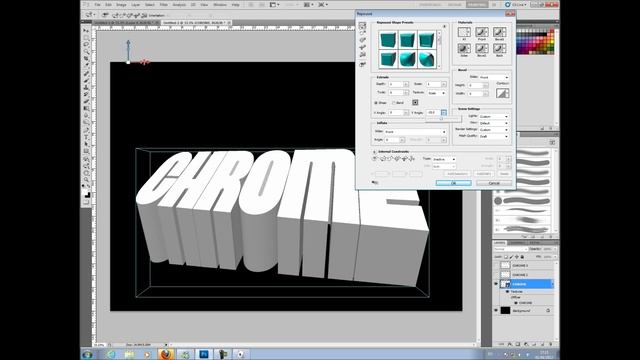Click the add layer mask icon
Image resolution: width=640 pixels, height=360 pixels.
pos(518,344)
